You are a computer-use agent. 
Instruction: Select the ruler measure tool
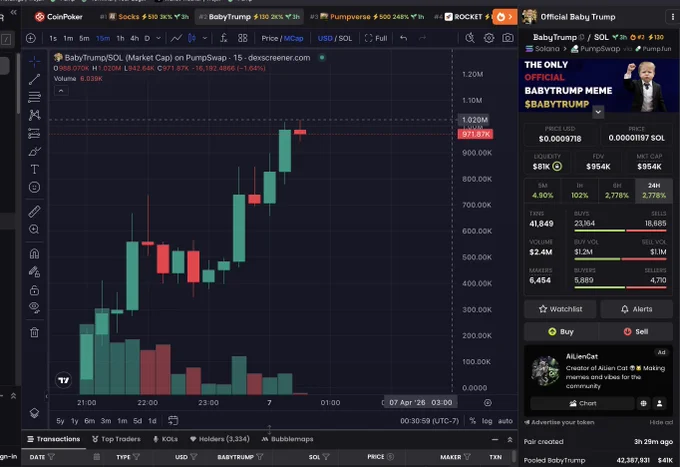pos(34,211)
